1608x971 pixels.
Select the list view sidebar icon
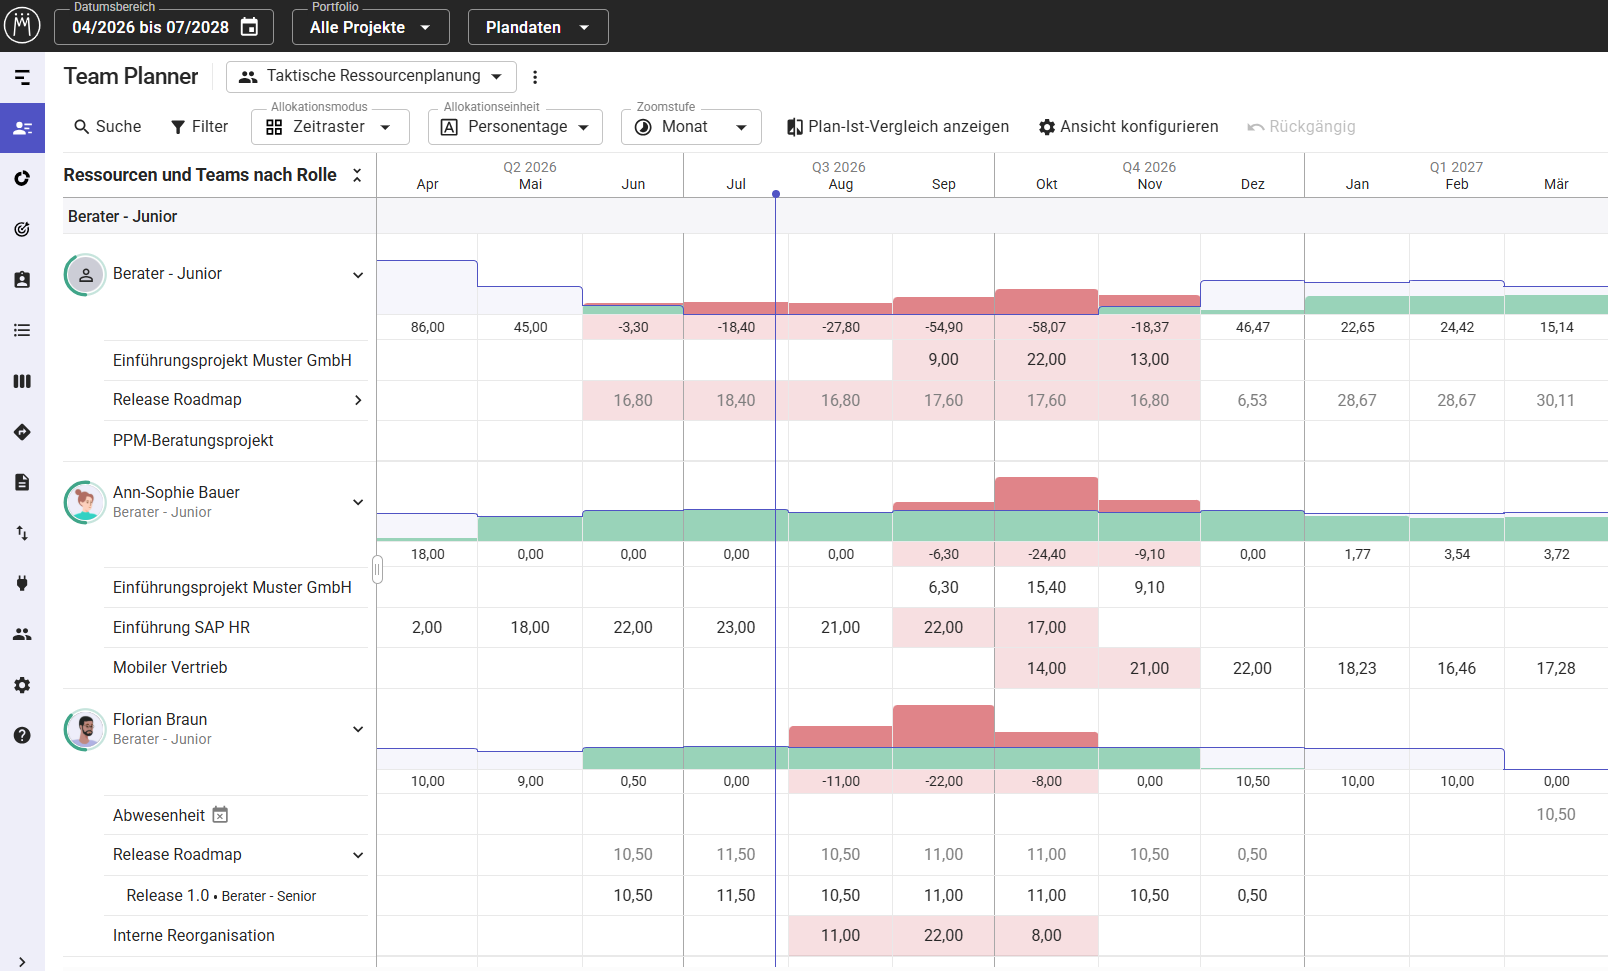tap(22, 330)
